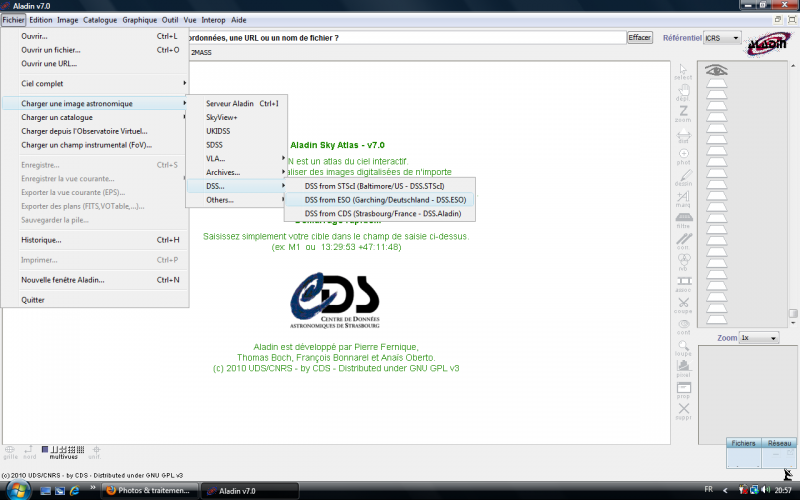Expand the 'Ciel complet' submenu
The image size is (800, 500).
pos(95,84)
